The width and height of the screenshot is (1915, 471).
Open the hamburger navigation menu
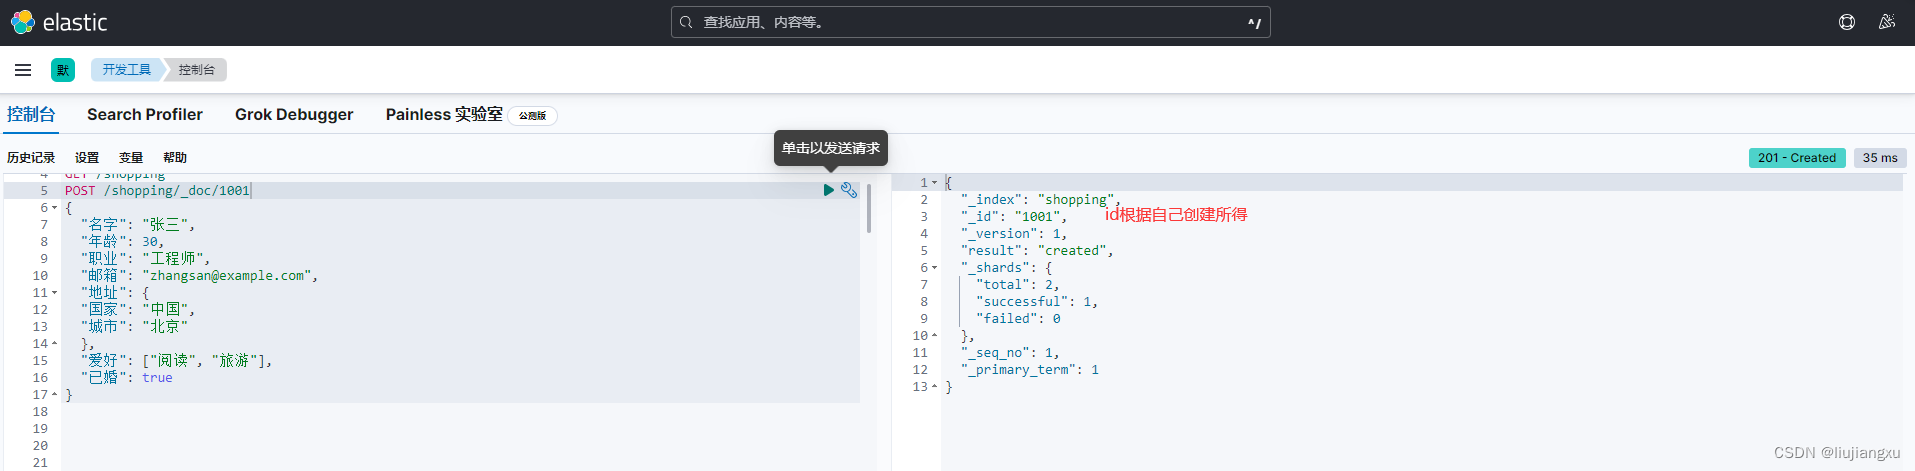(23, 70)
